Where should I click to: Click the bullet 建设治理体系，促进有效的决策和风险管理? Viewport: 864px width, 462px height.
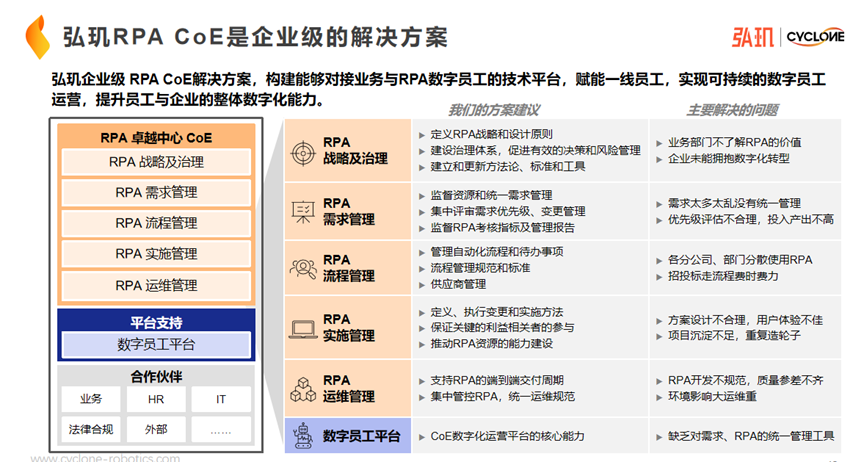[x=535, y=150]
